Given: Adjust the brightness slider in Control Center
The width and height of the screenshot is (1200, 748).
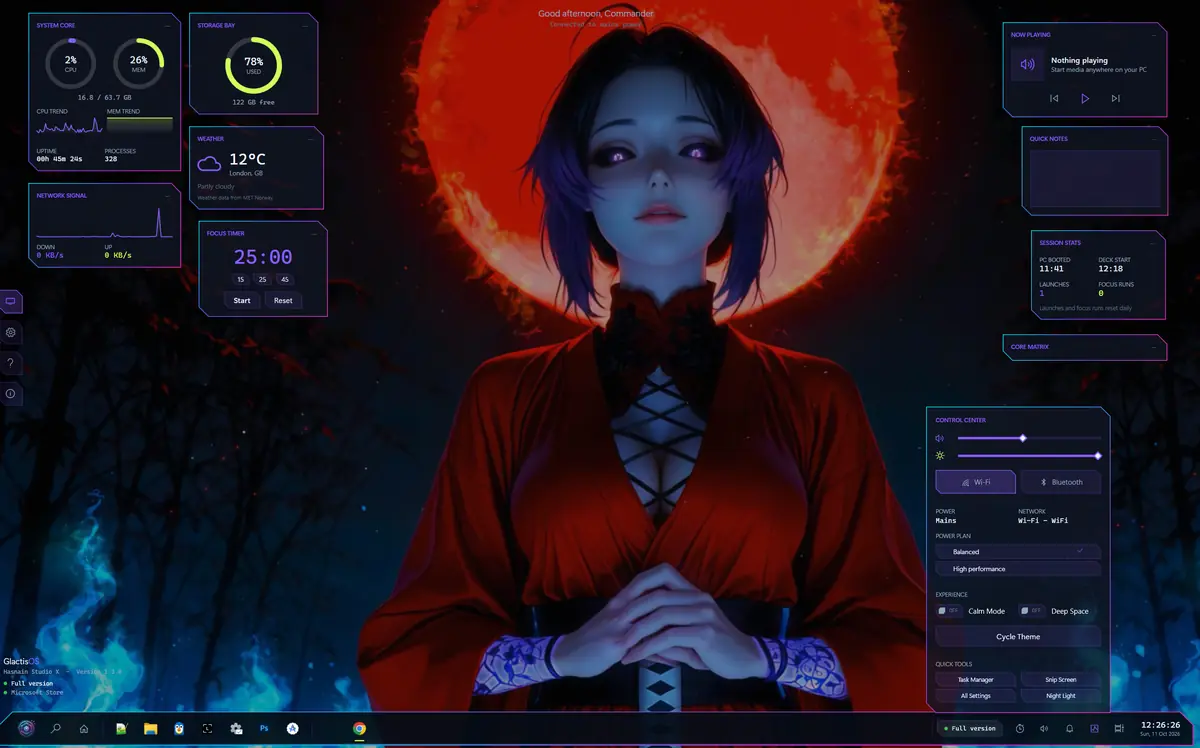Looking at the screenshot, I should pyautogui.click(x=1029, y=456).
